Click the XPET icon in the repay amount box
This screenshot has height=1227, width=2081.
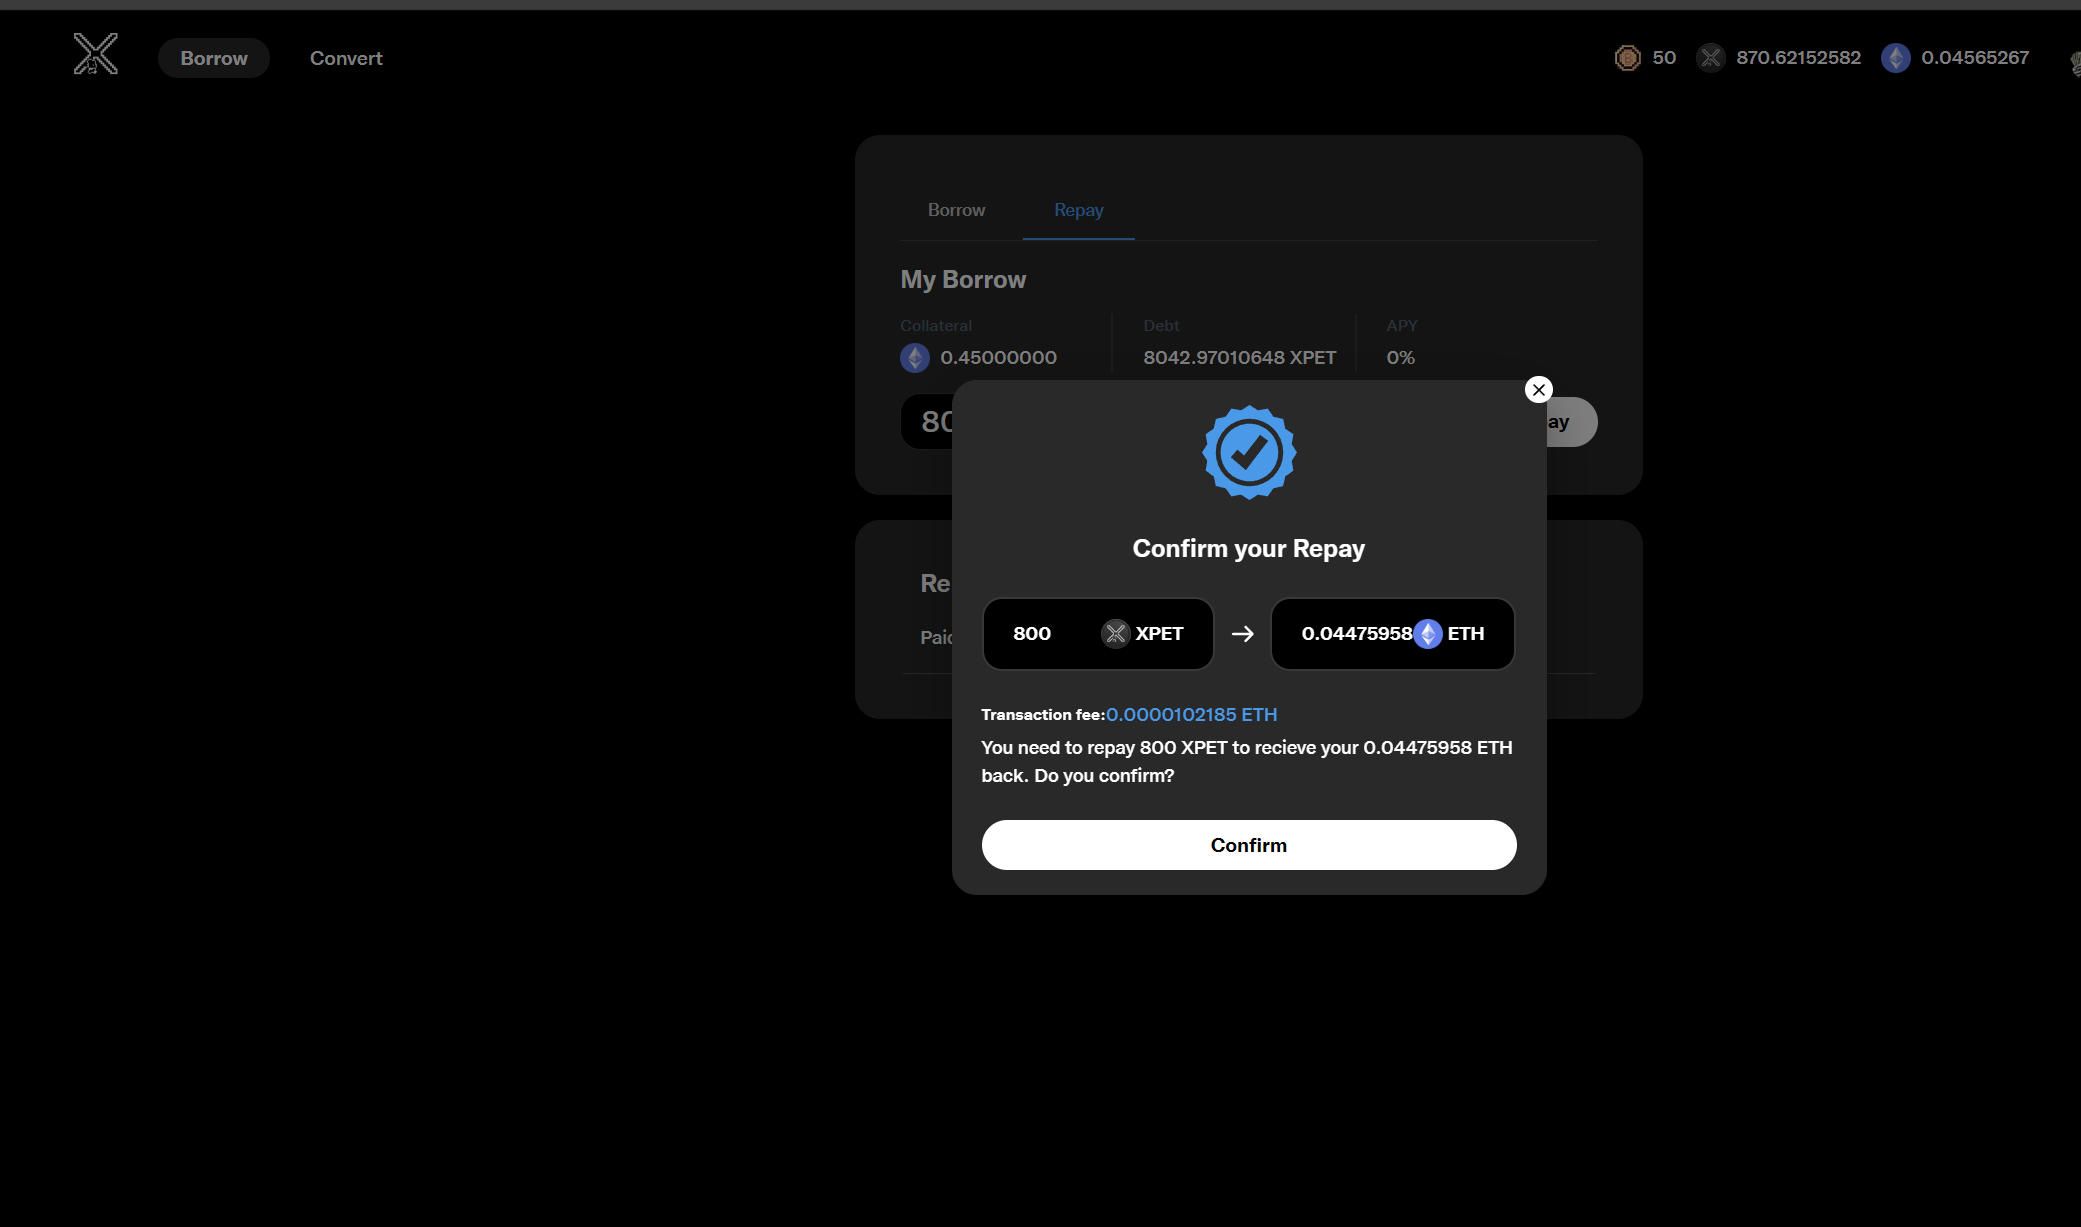(x=1115, y=634)
